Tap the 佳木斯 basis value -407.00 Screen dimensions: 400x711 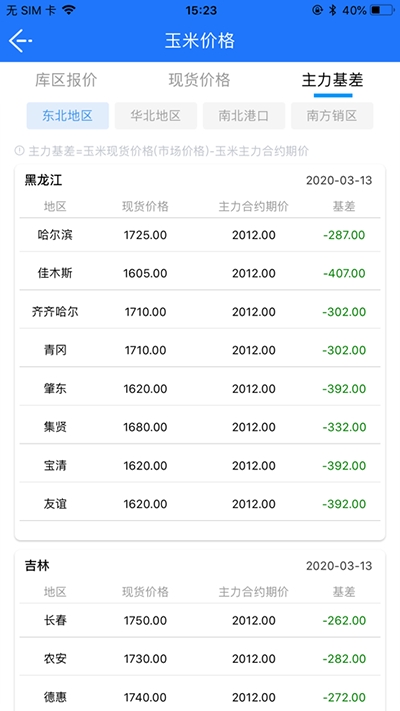[344, 273]
